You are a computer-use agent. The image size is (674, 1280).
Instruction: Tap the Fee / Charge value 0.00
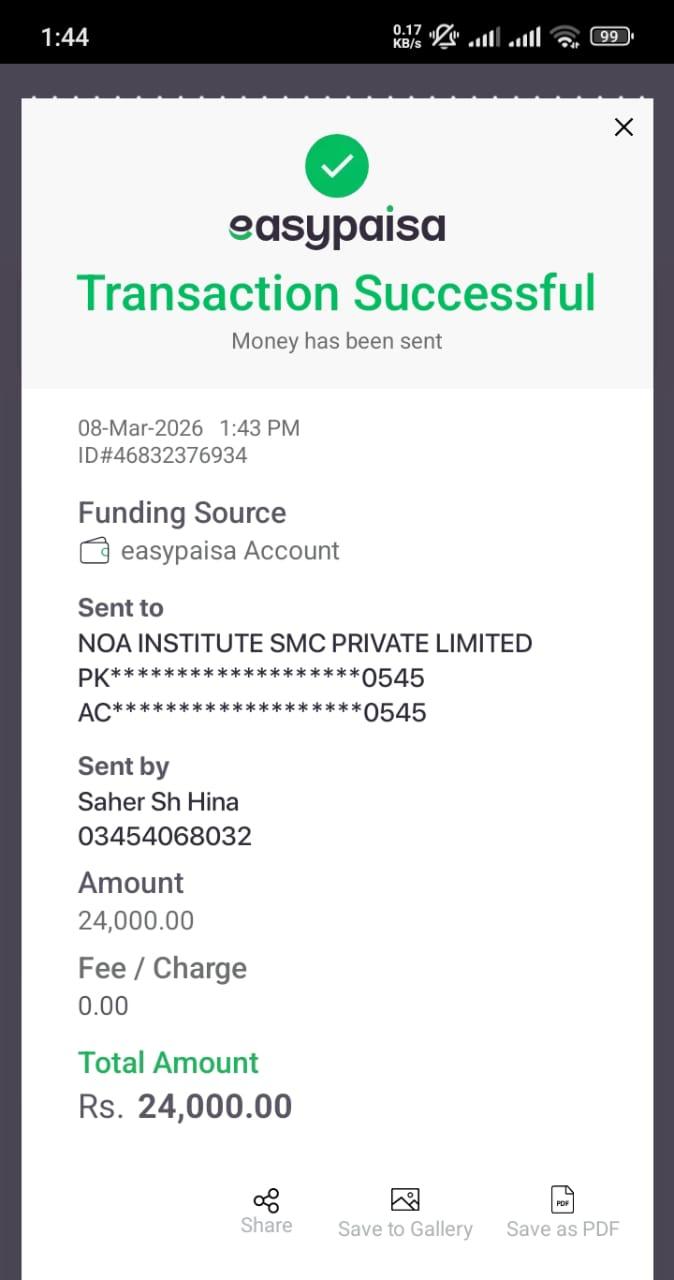tap(103, 1006)
